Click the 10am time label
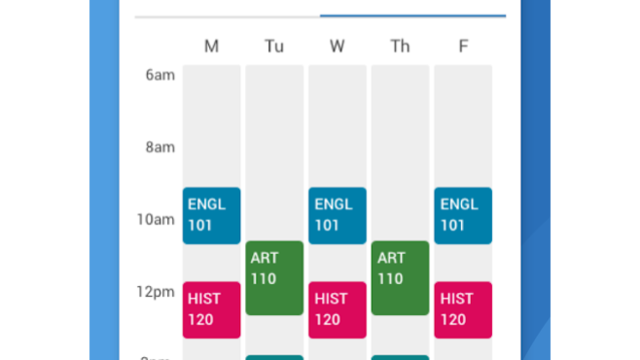Viewport: 640px width, 360px height. point(156,219)
